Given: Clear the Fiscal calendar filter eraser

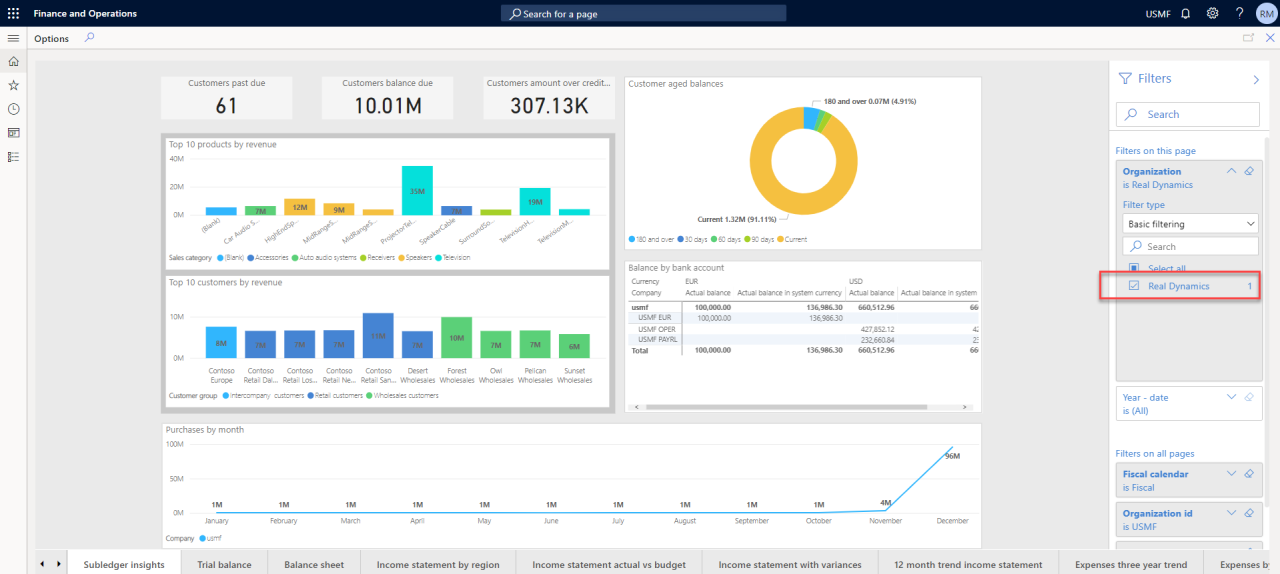Looking at the screenshot, I should tap(1248, 474).
